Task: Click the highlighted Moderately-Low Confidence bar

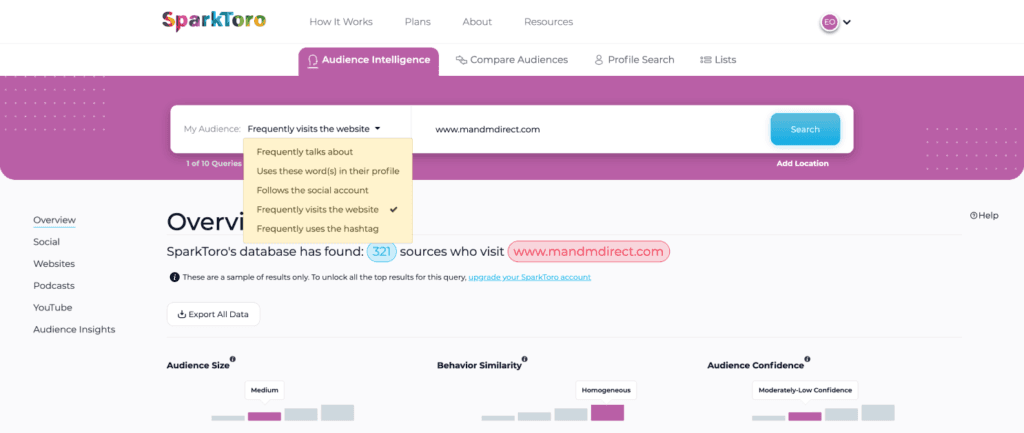Action: pyautogui.click(x=805, y=416)
